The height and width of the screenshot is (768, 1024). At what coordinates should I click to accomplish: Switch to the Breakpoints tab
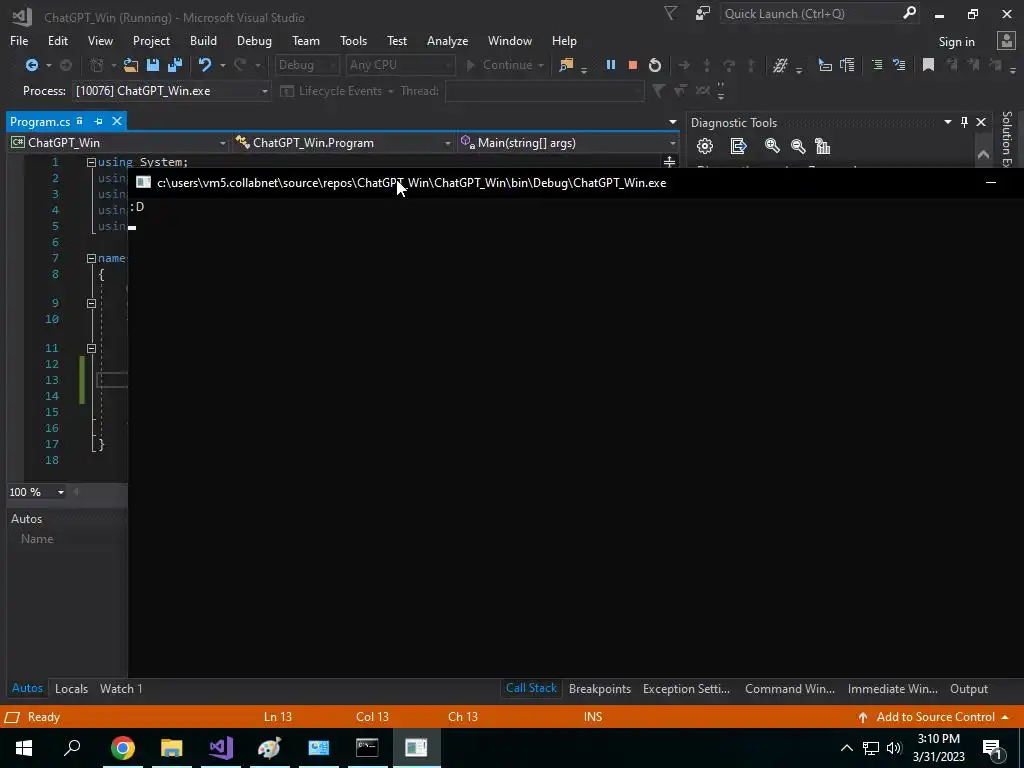[x=600, y=688]
